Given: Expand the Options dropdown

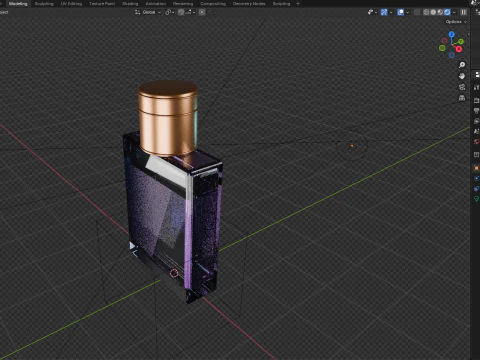Looking at the screenshot, I should [x=456, y=22].
